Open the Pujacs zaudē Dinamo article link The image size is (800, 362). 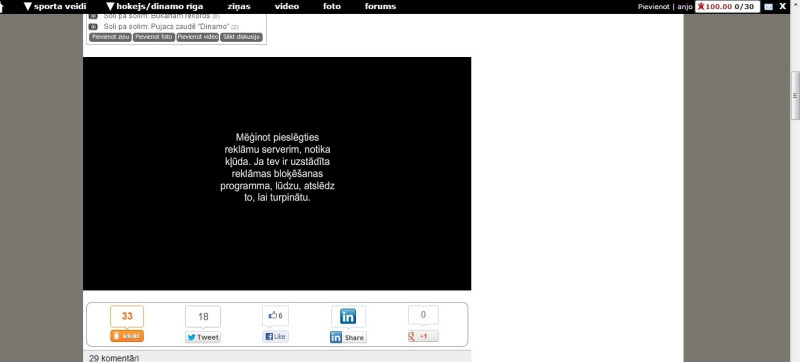tap(166, 27)
